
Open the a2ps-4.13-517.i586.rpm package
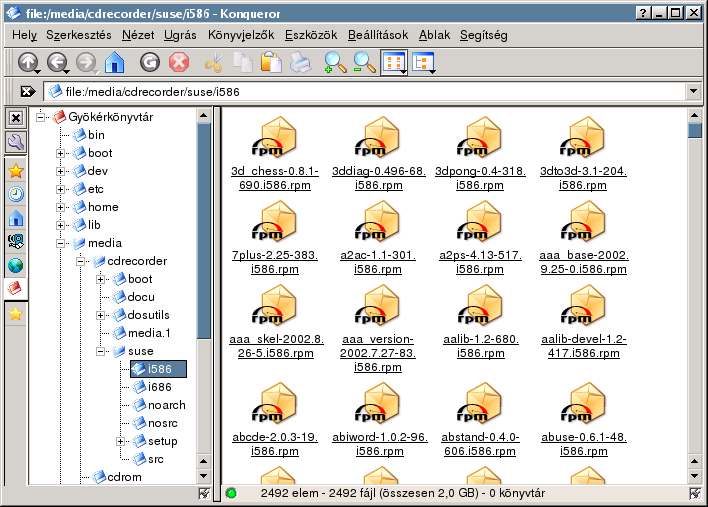tap(480, 237)
